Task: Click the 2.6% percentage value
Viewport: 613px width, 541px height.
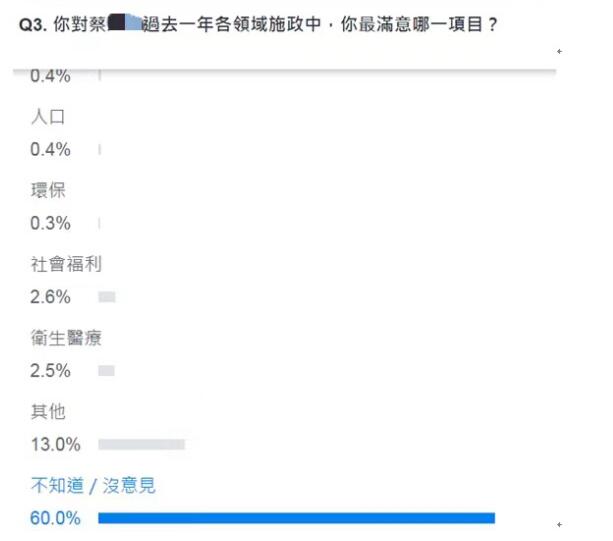Action: tap(51, 297)
